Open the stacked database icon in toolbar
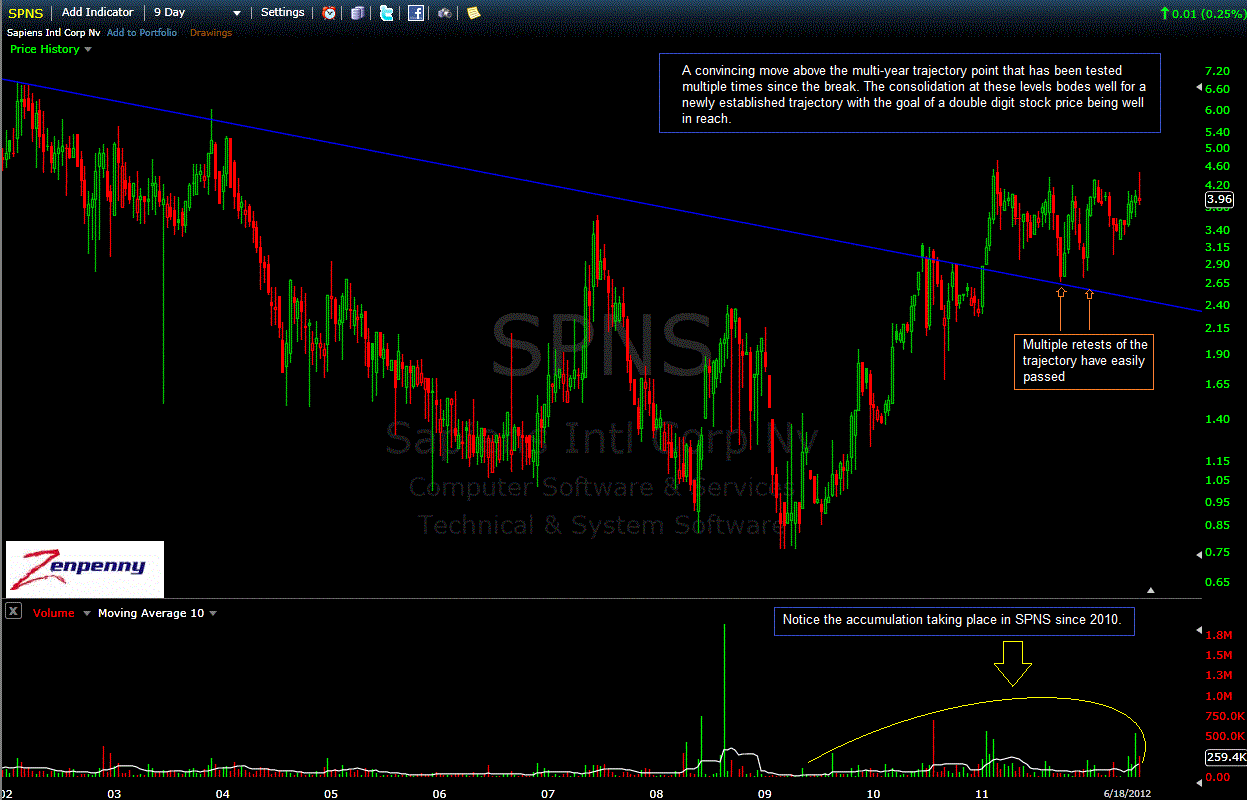Image resolution: width=1247 pixels, height=800 pixels. coord(358,13)
